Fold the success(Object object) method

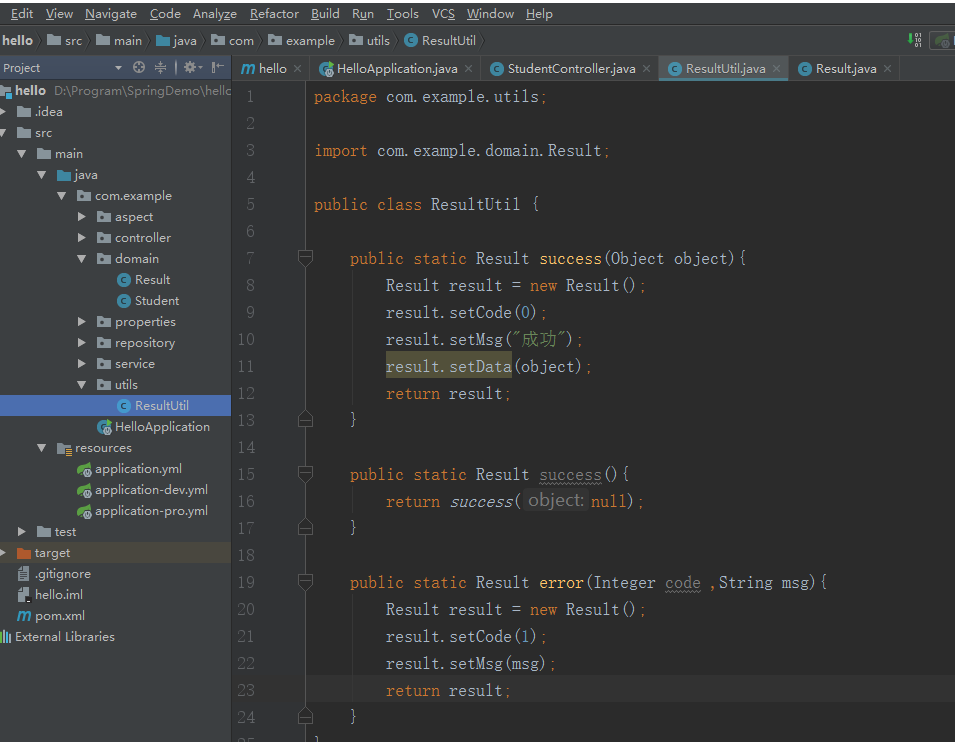[305, 258]
